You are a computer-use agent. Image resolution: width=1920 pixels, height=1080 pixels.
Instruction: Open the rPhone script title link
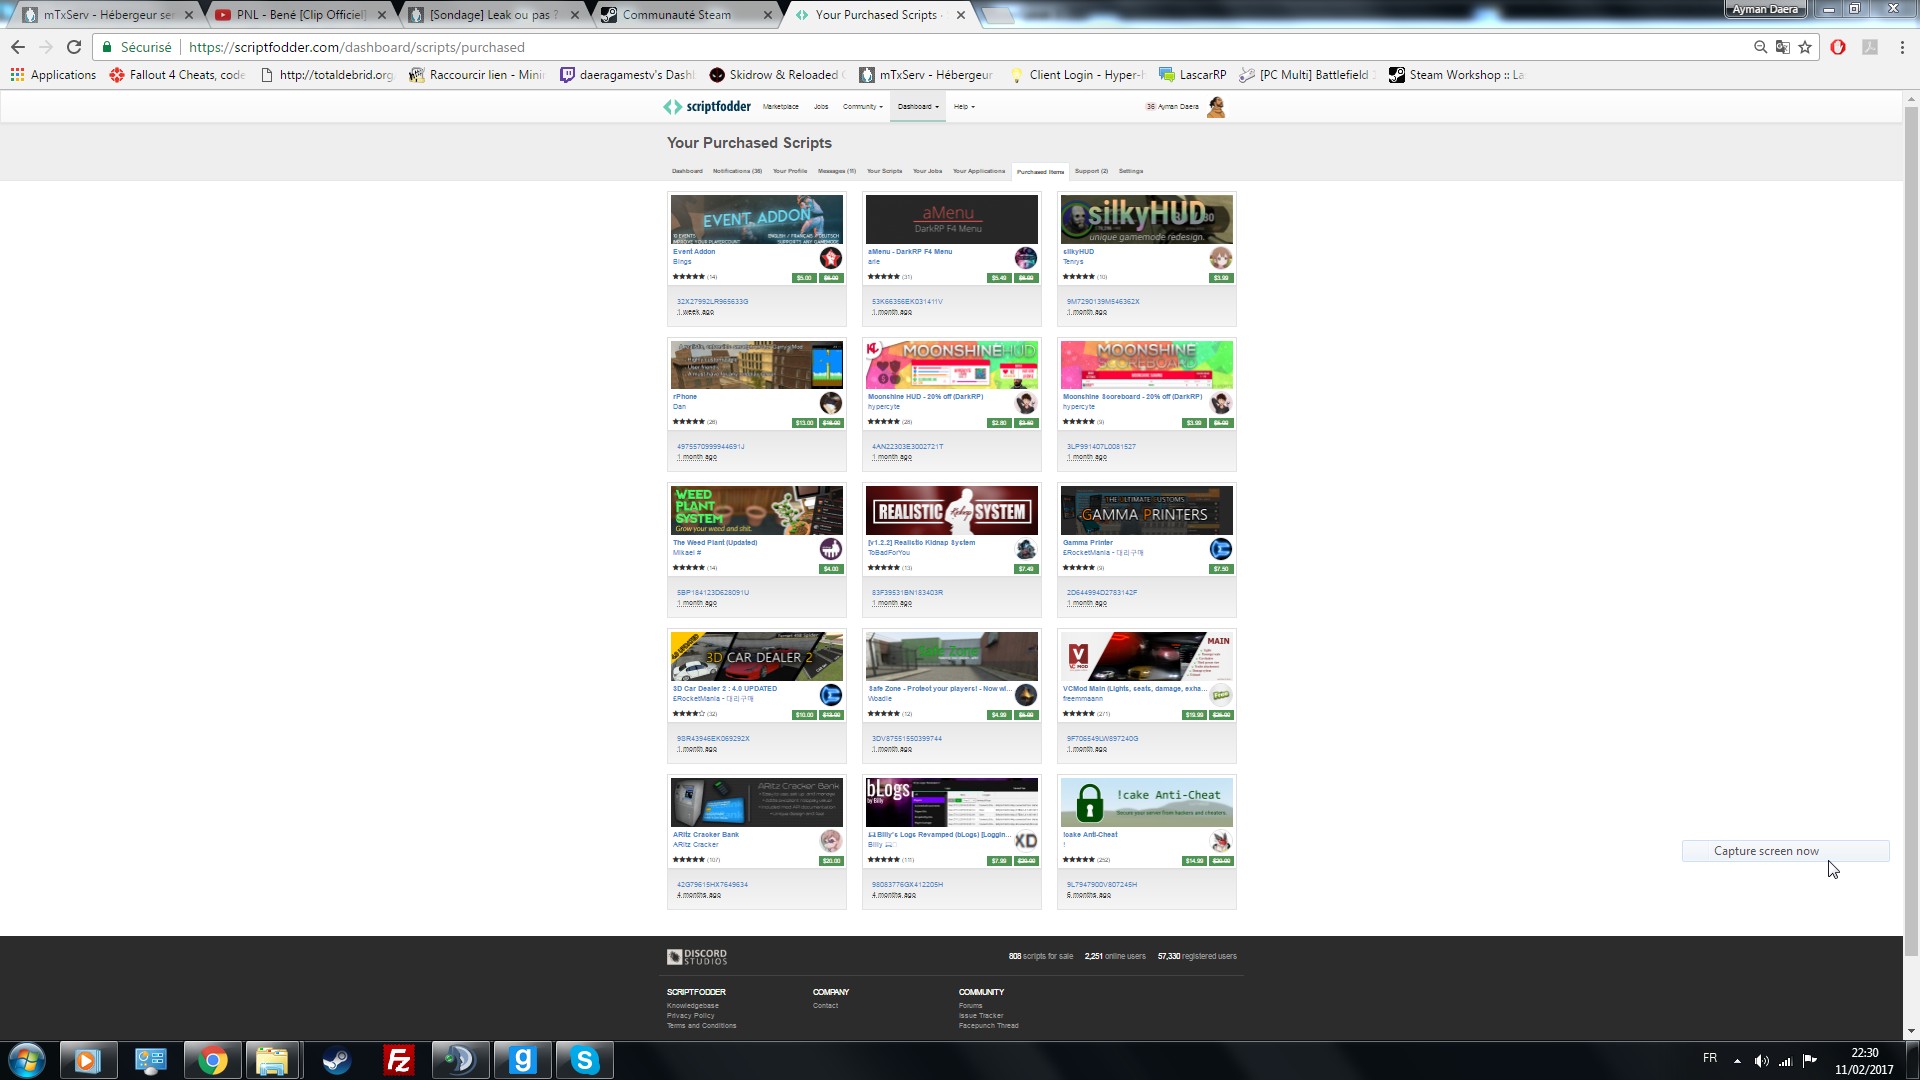coord(685,397)
